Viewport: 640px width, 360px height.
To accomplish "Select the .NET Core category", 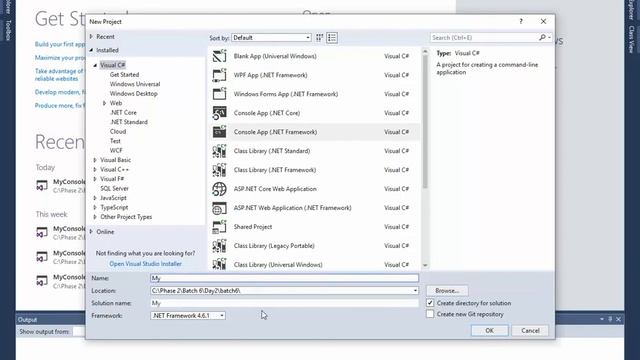I will pyautogui.click(x=123, y=113).
